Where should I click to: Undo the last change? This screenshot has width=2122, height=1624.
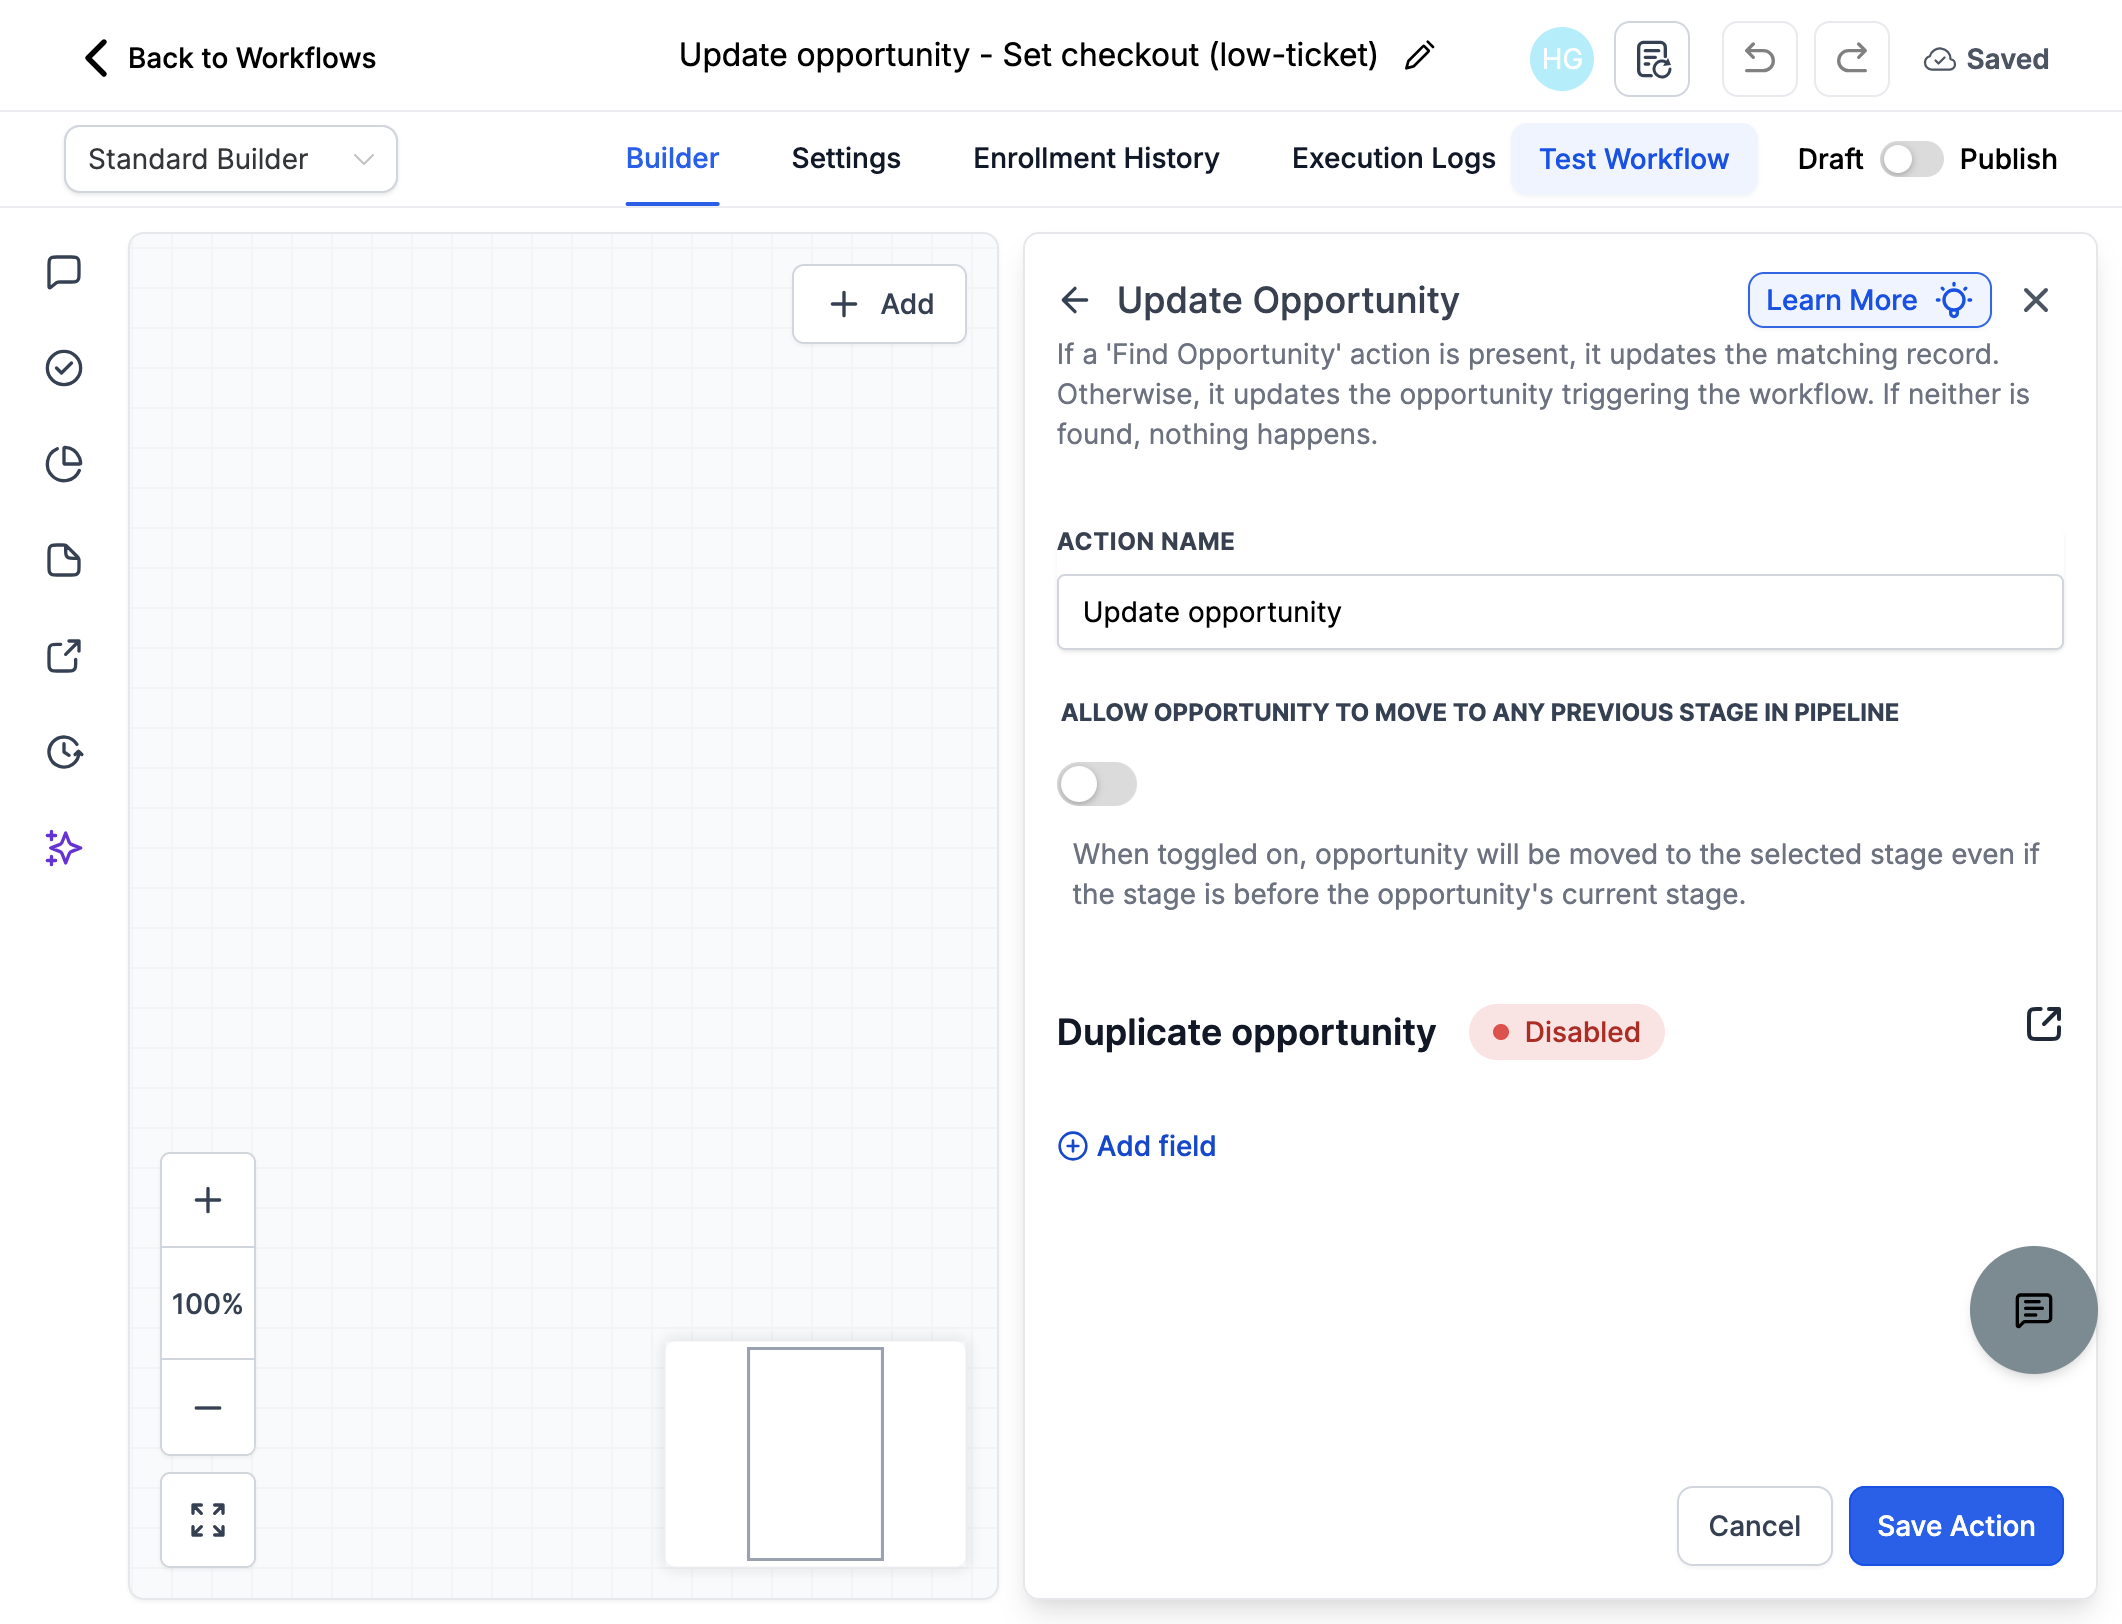coord(1759,59)
